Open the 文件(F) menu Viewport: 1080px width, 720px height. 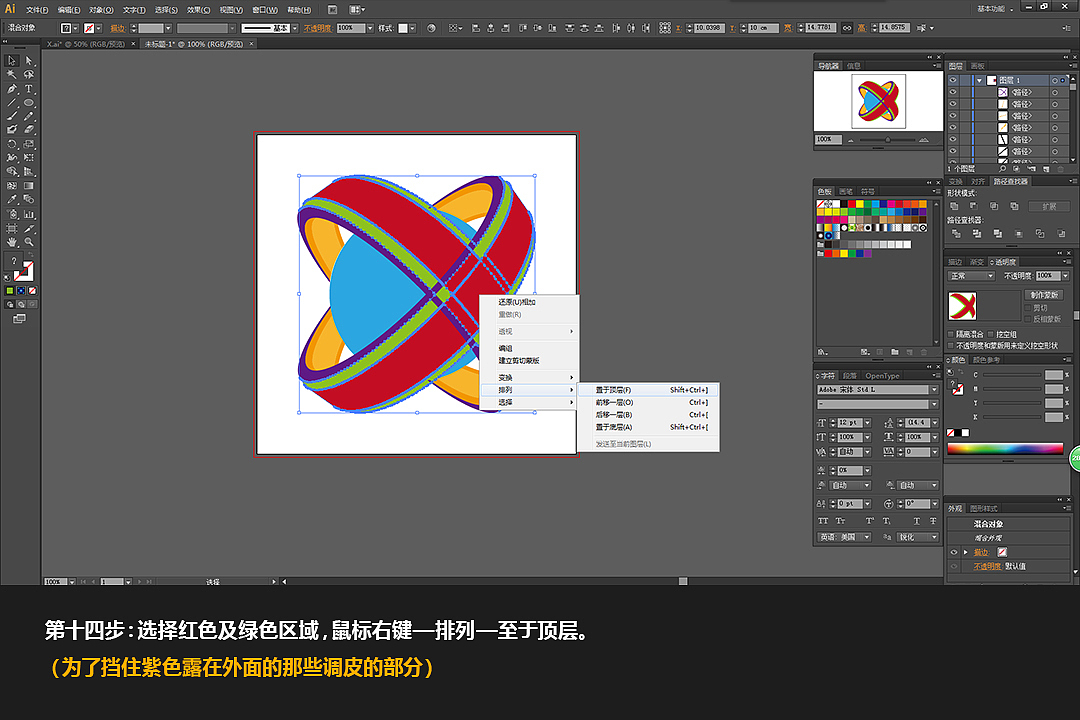(x=37, y=10)
